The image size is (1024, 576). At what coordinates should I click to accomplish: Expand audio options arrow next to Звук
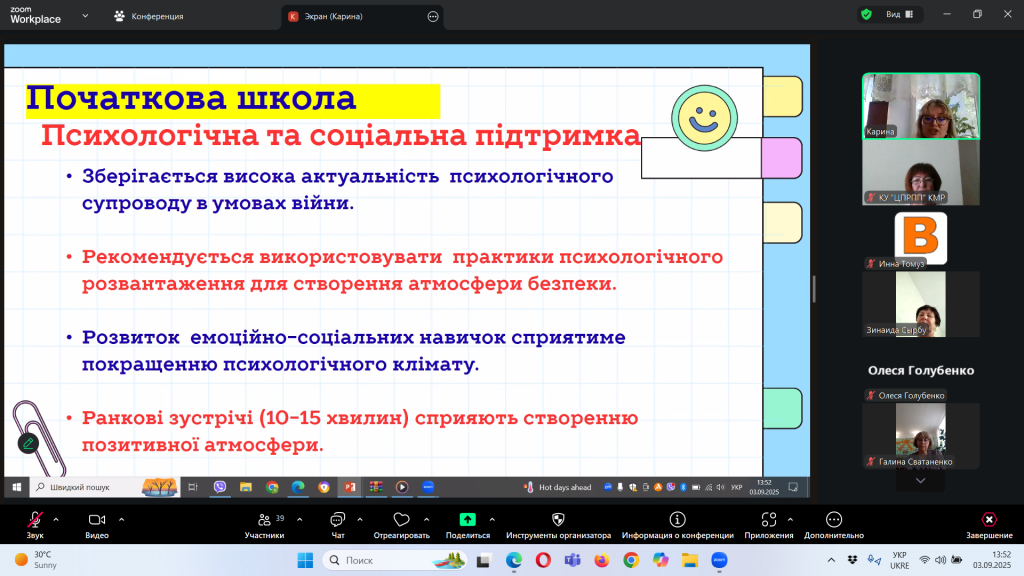point(56,519)
